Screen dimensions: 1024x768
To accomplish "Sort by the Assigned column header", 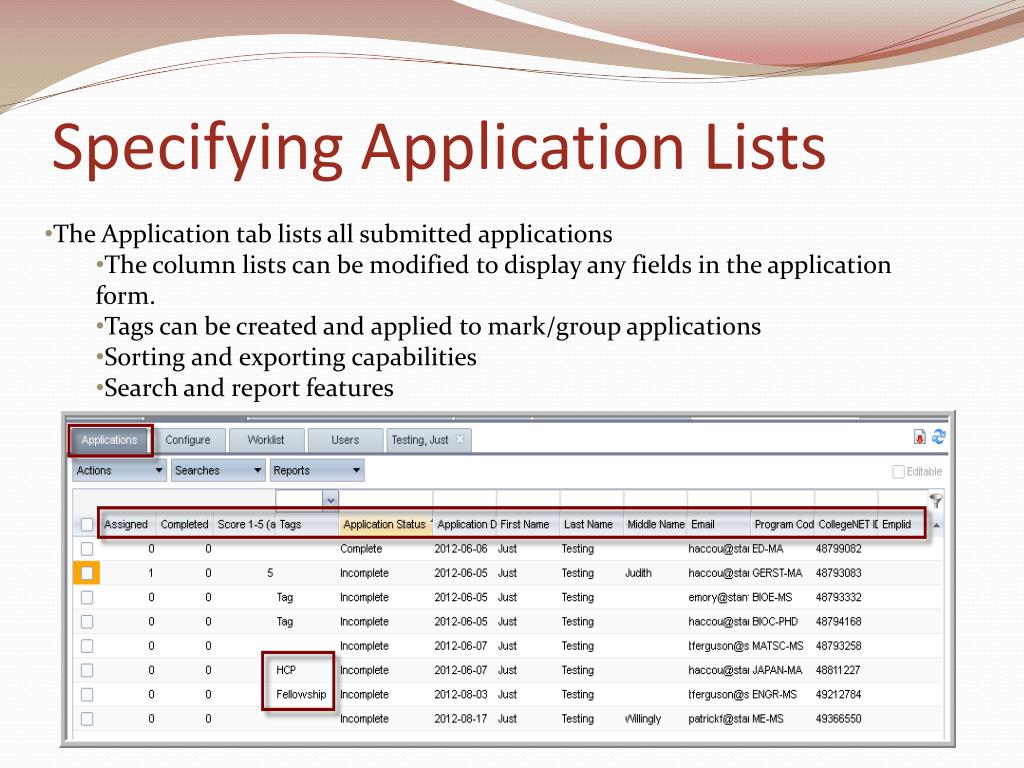I will pos(128,524).
